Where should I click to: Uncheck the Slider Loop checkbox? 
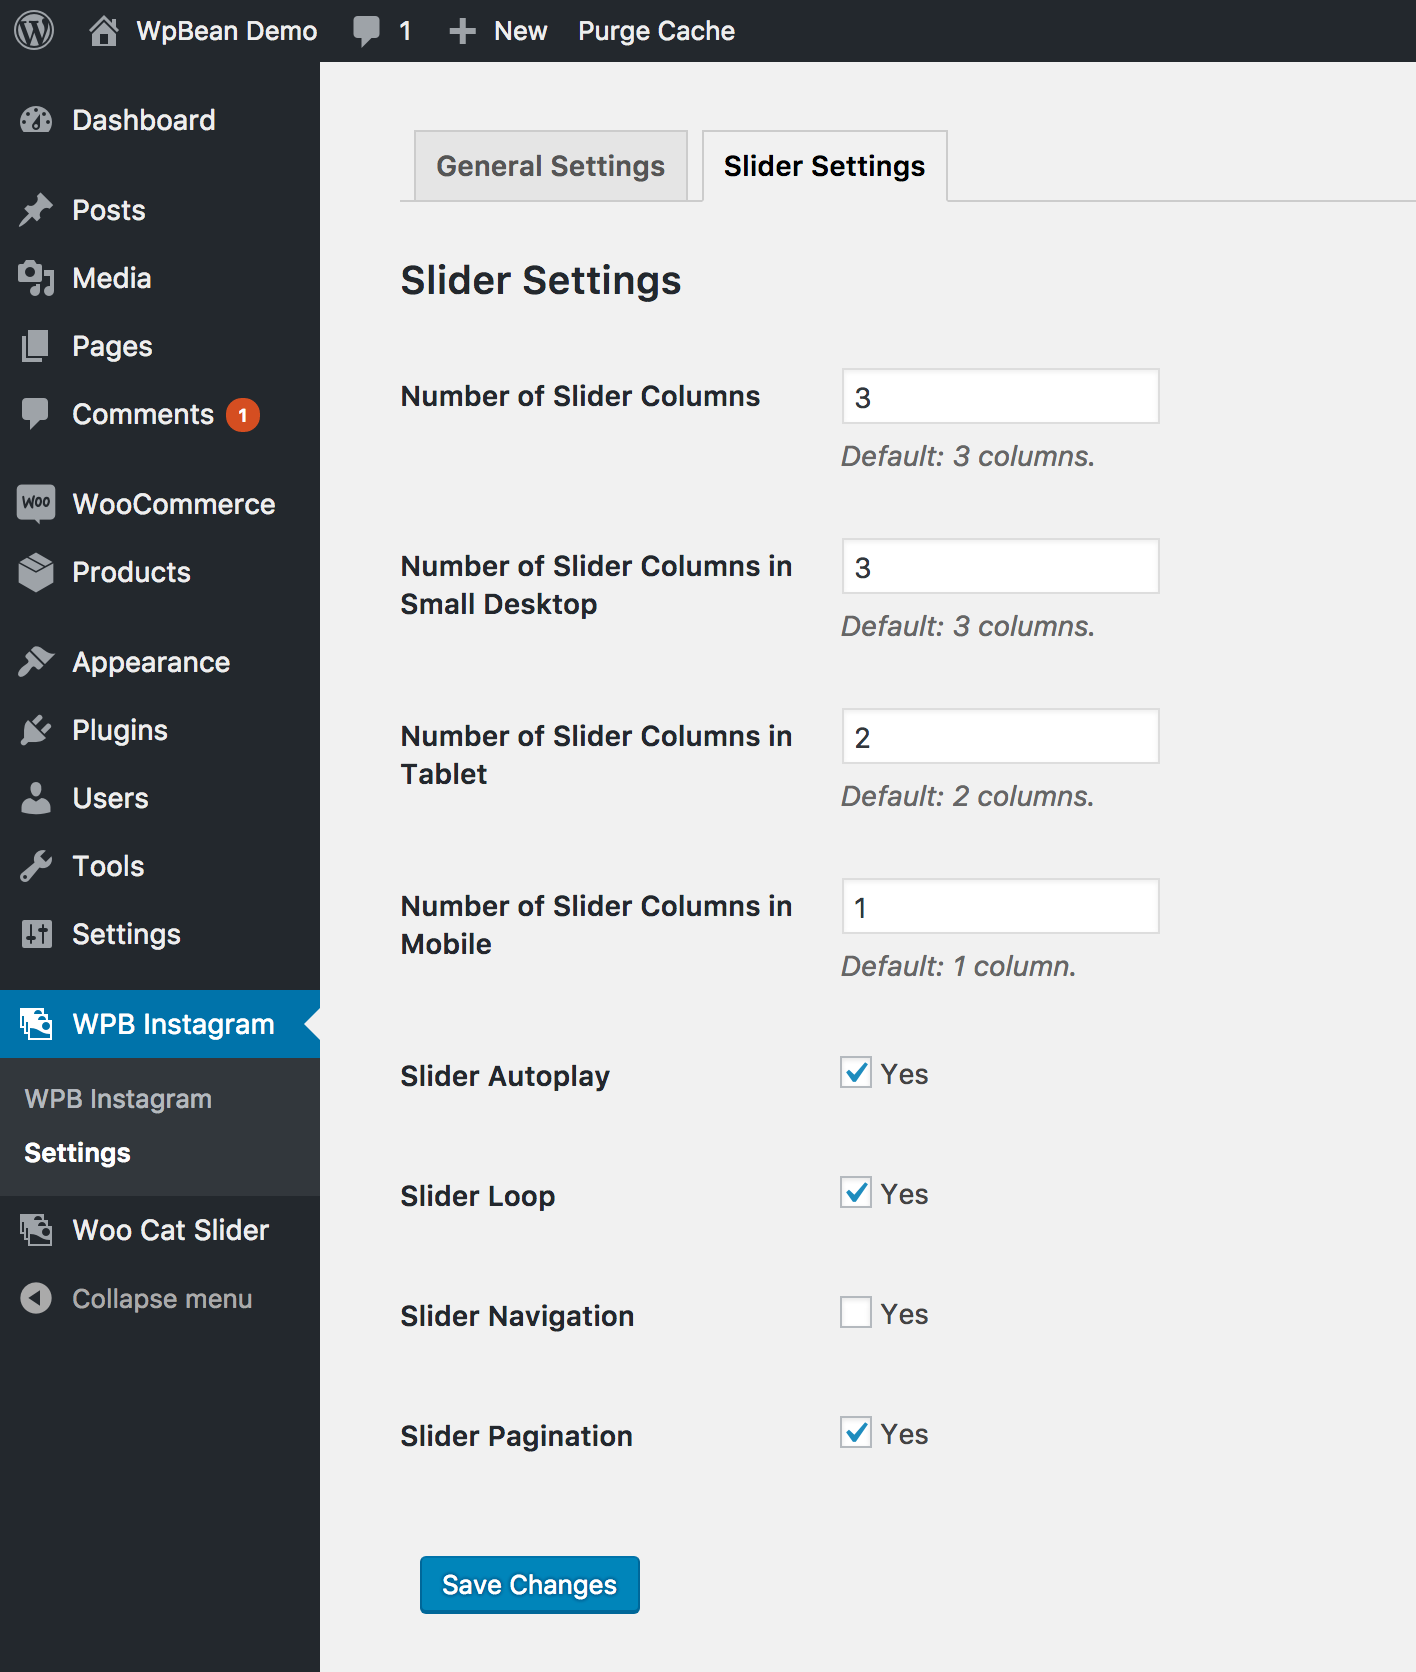pyautogui.click(x=856, y=1193)
